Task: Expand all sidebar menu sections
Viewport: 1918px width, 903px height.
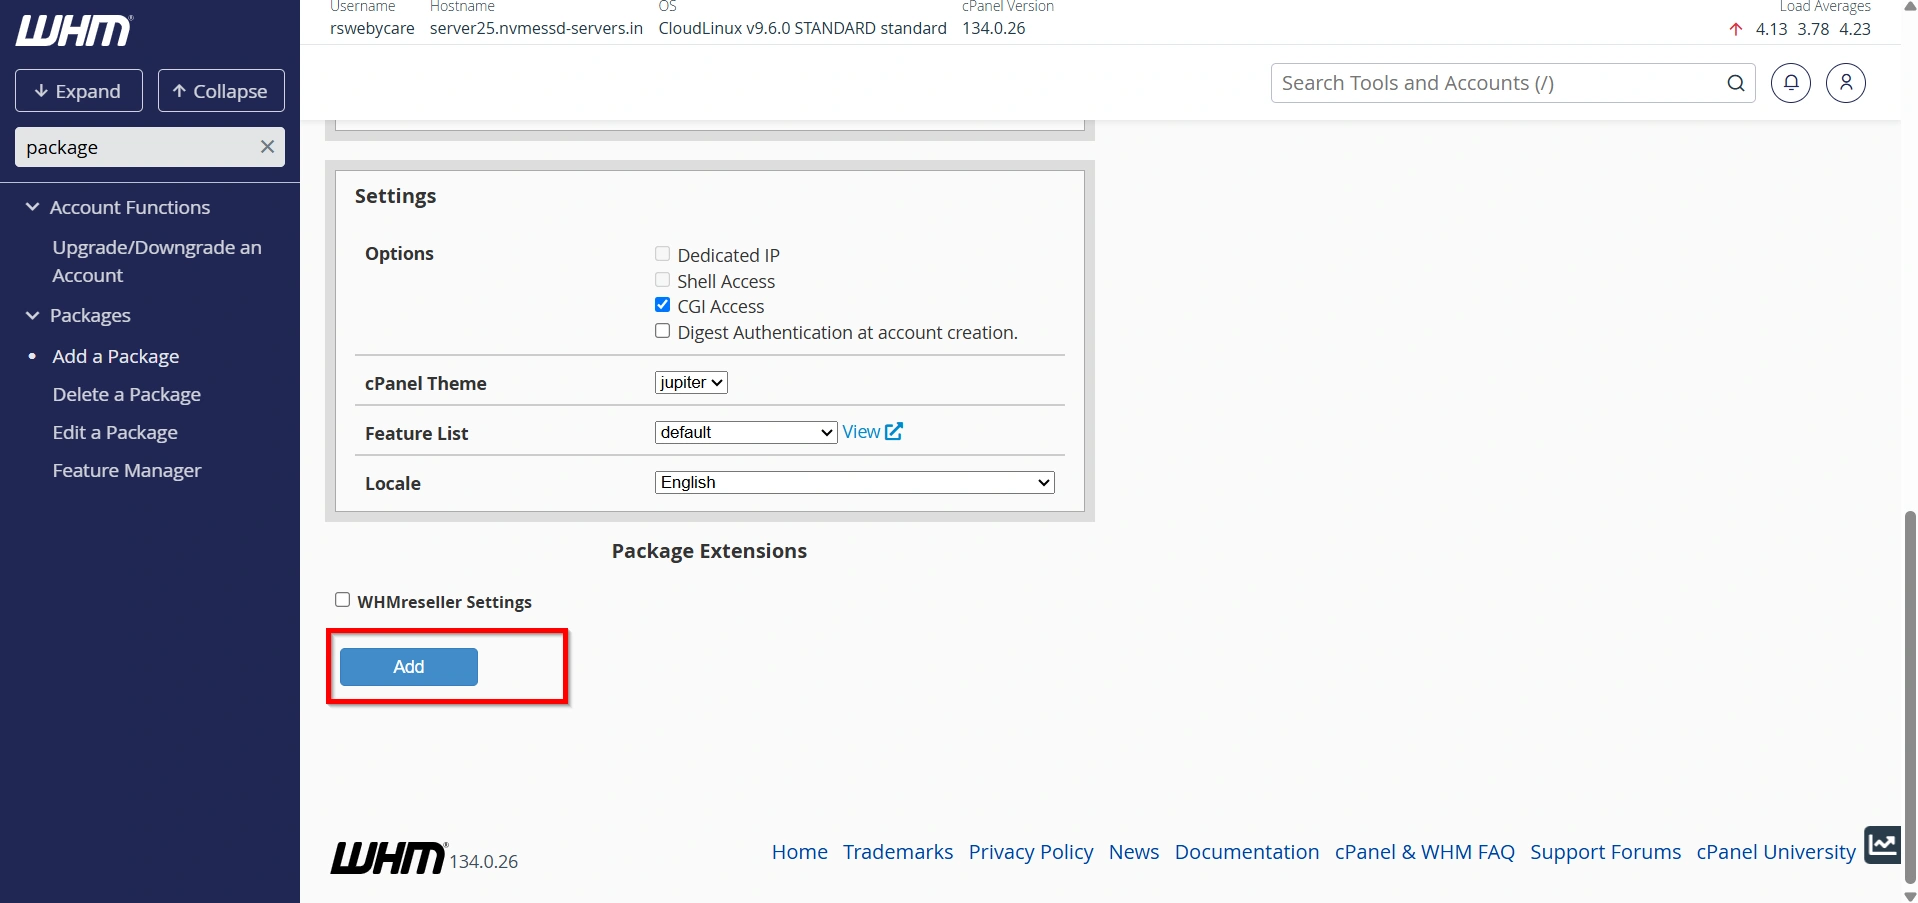Action: pyautogui.click(x=79, y=91)
